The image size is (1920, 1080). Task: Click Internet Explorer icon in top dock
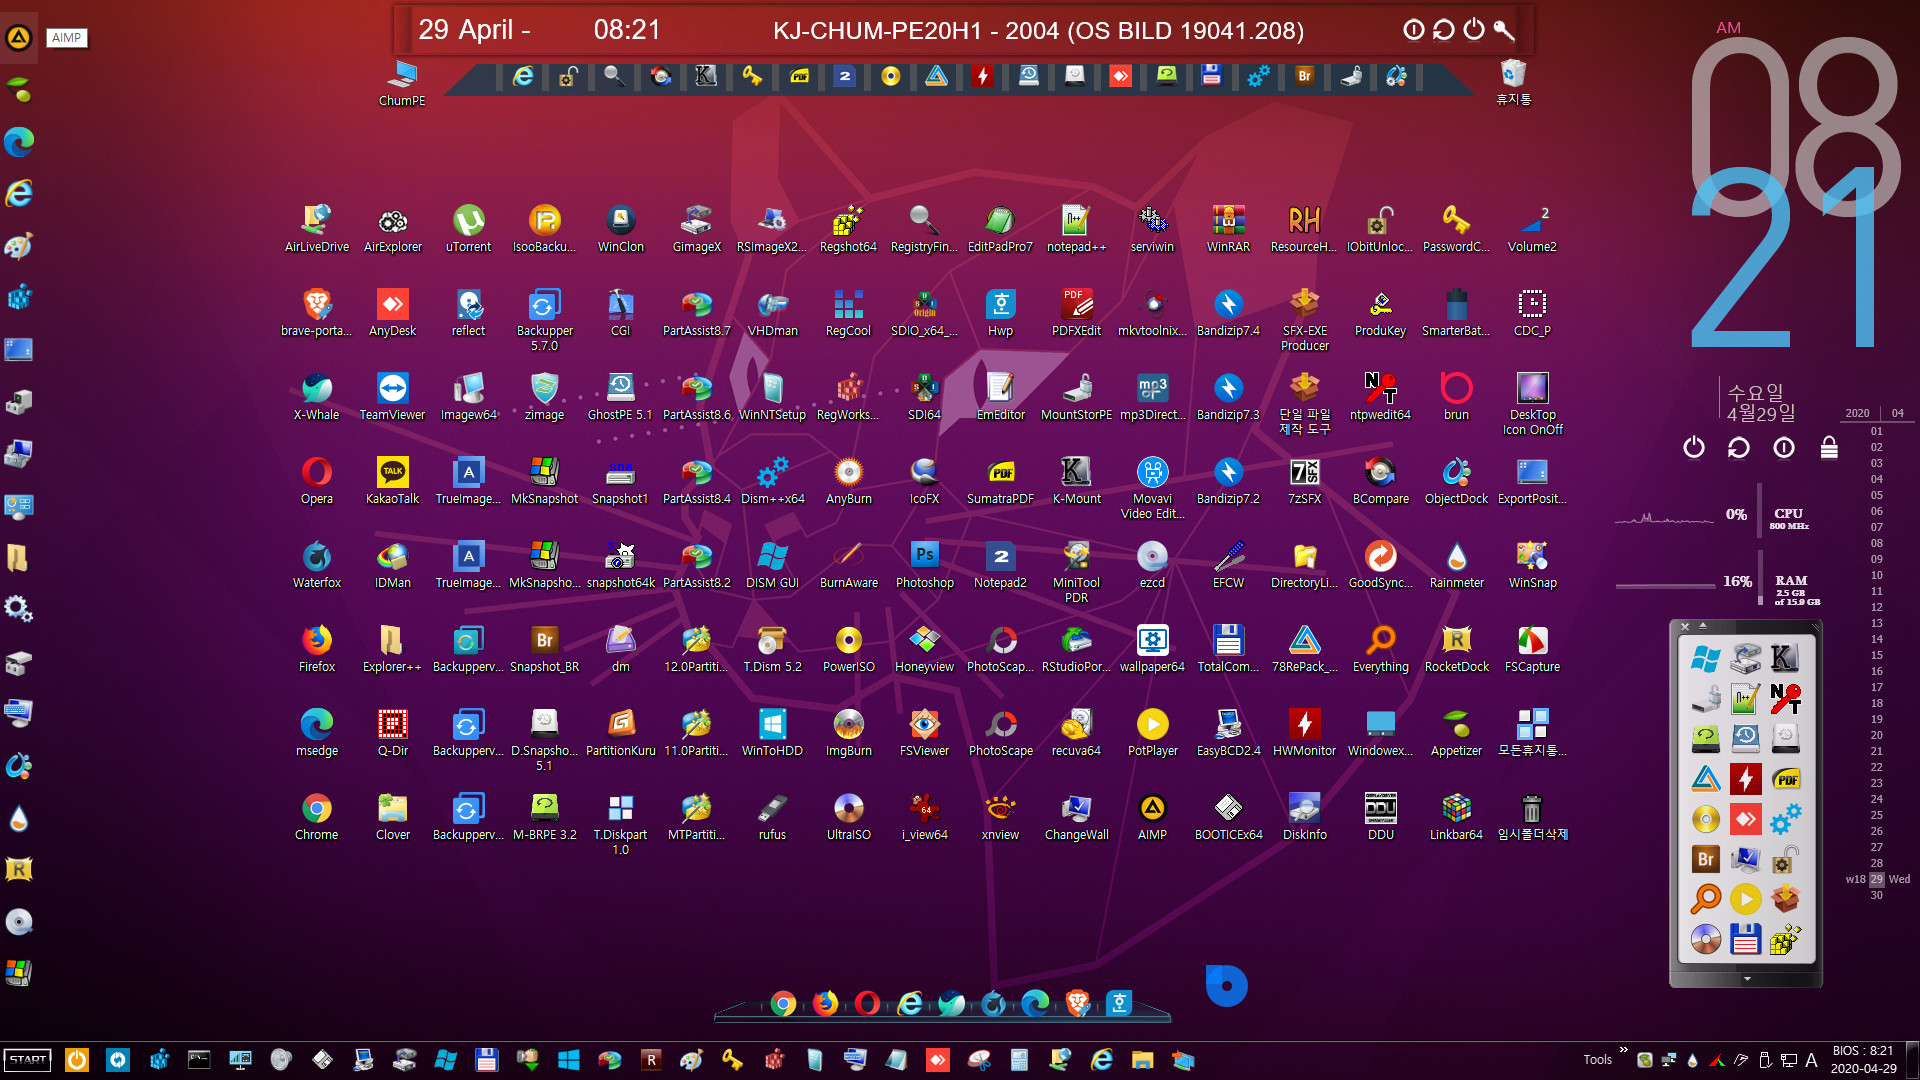coord(523,76)
